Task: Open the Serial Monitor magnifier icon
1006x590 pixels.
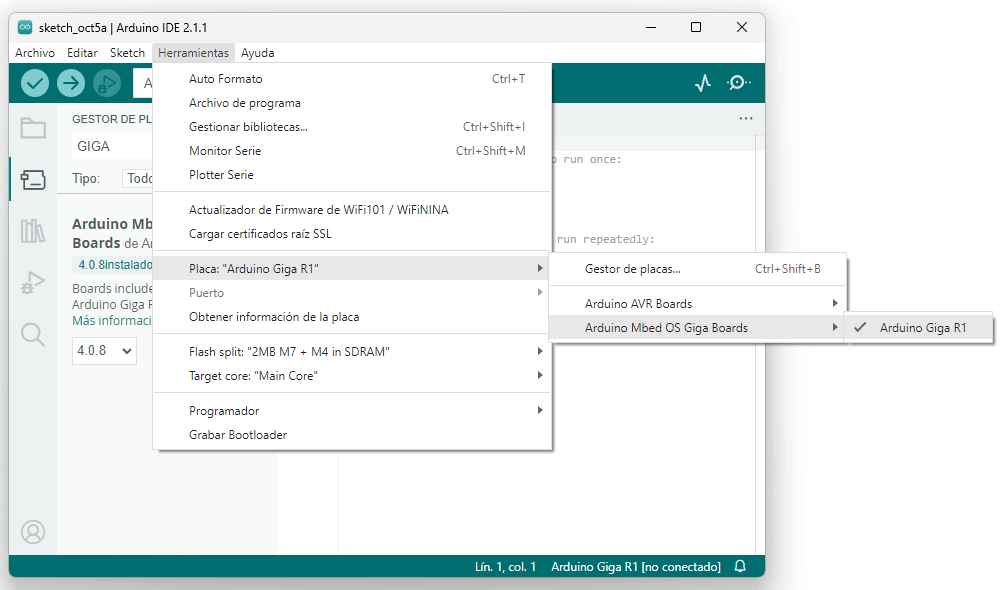Action: (x=739, y=83)
